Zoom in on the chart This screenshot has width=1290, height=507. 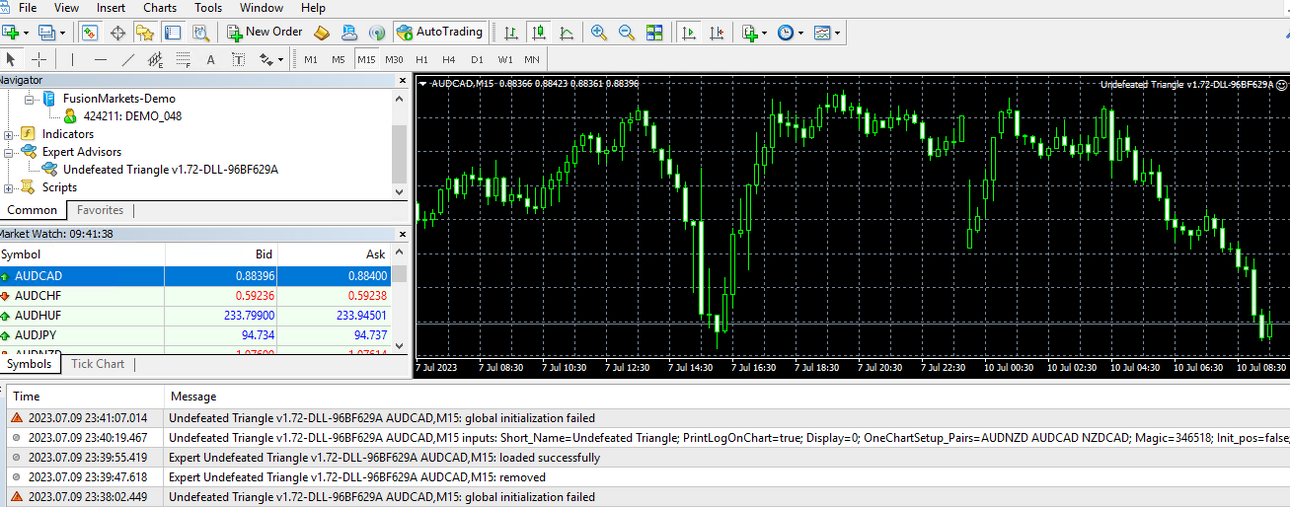point(599,32)
